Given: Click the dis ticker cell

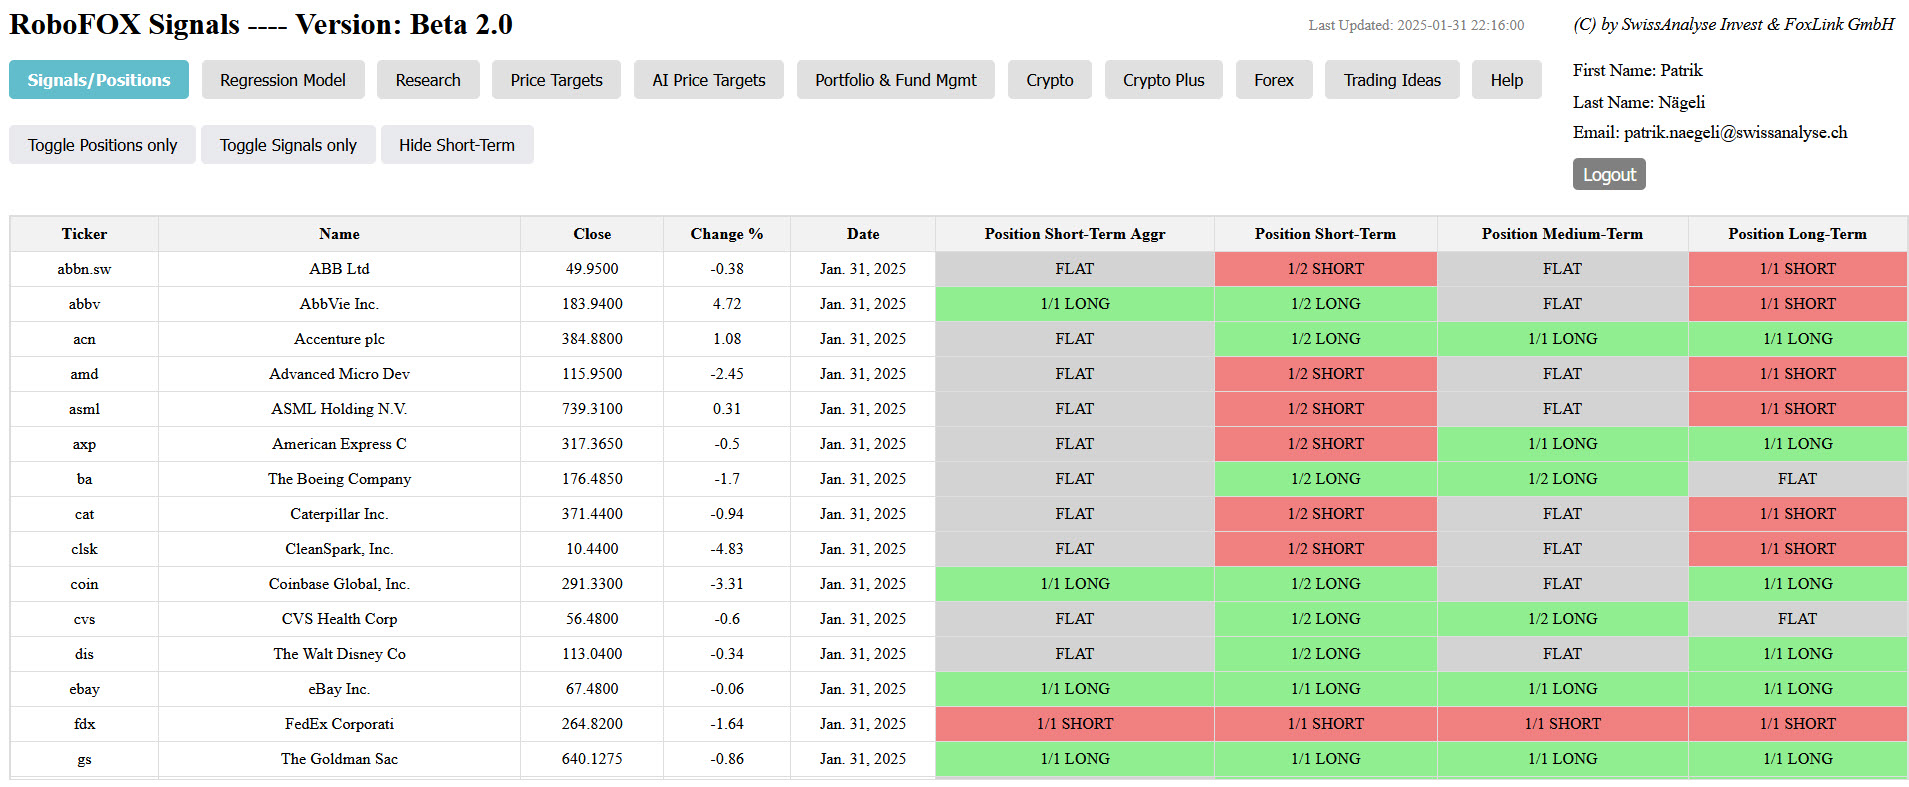Looking at the screenshot, I should pos(84,654).
